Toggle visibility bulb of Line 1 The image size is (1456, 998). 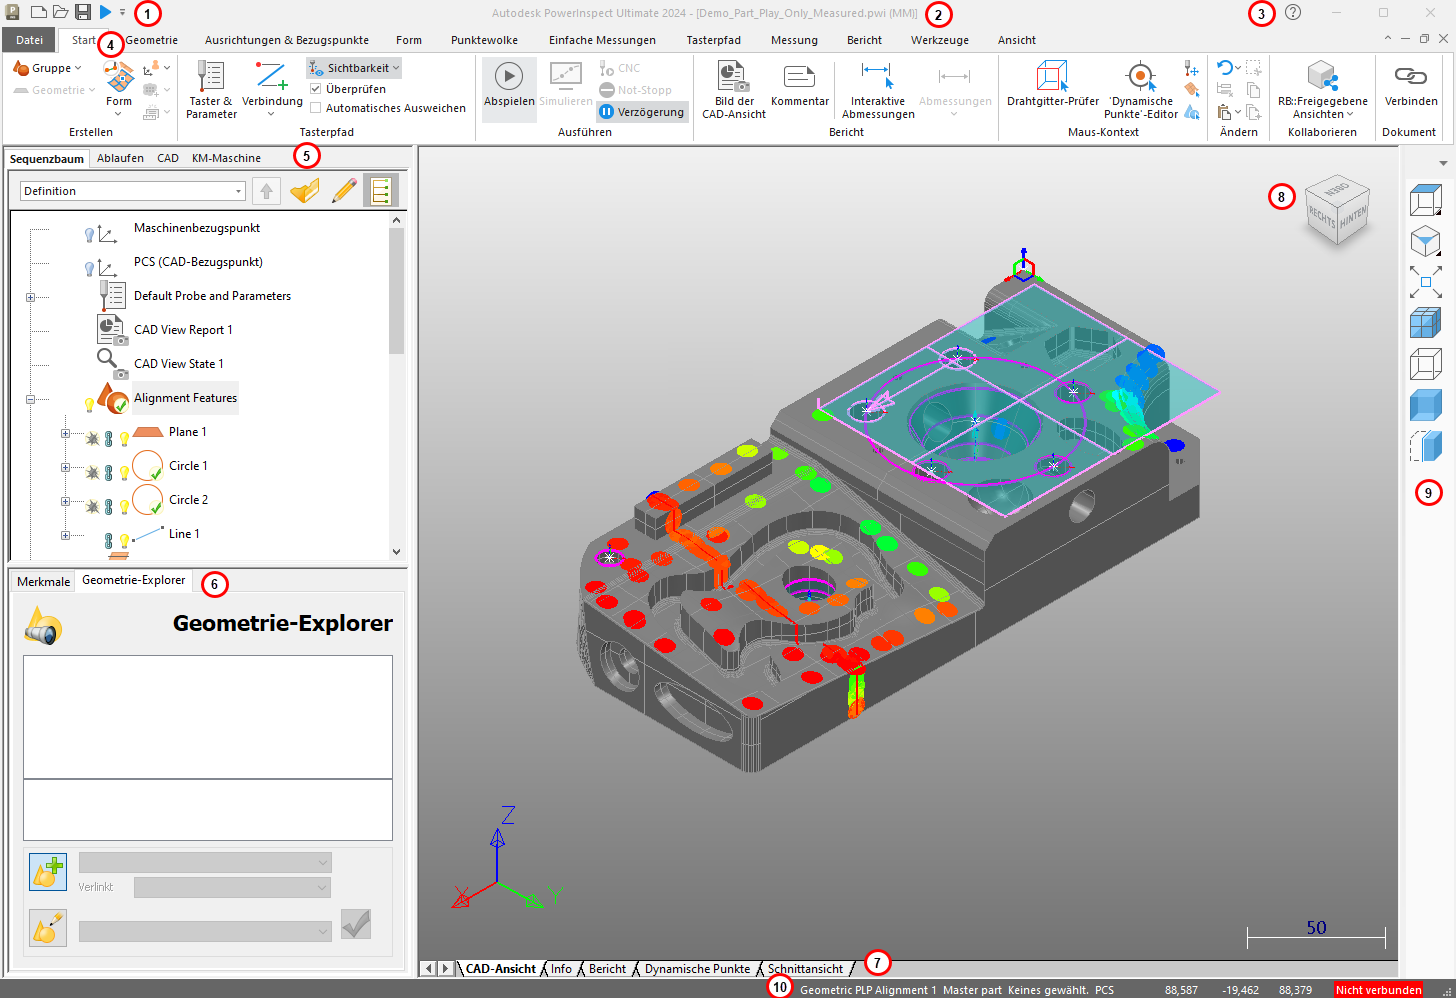124,541
